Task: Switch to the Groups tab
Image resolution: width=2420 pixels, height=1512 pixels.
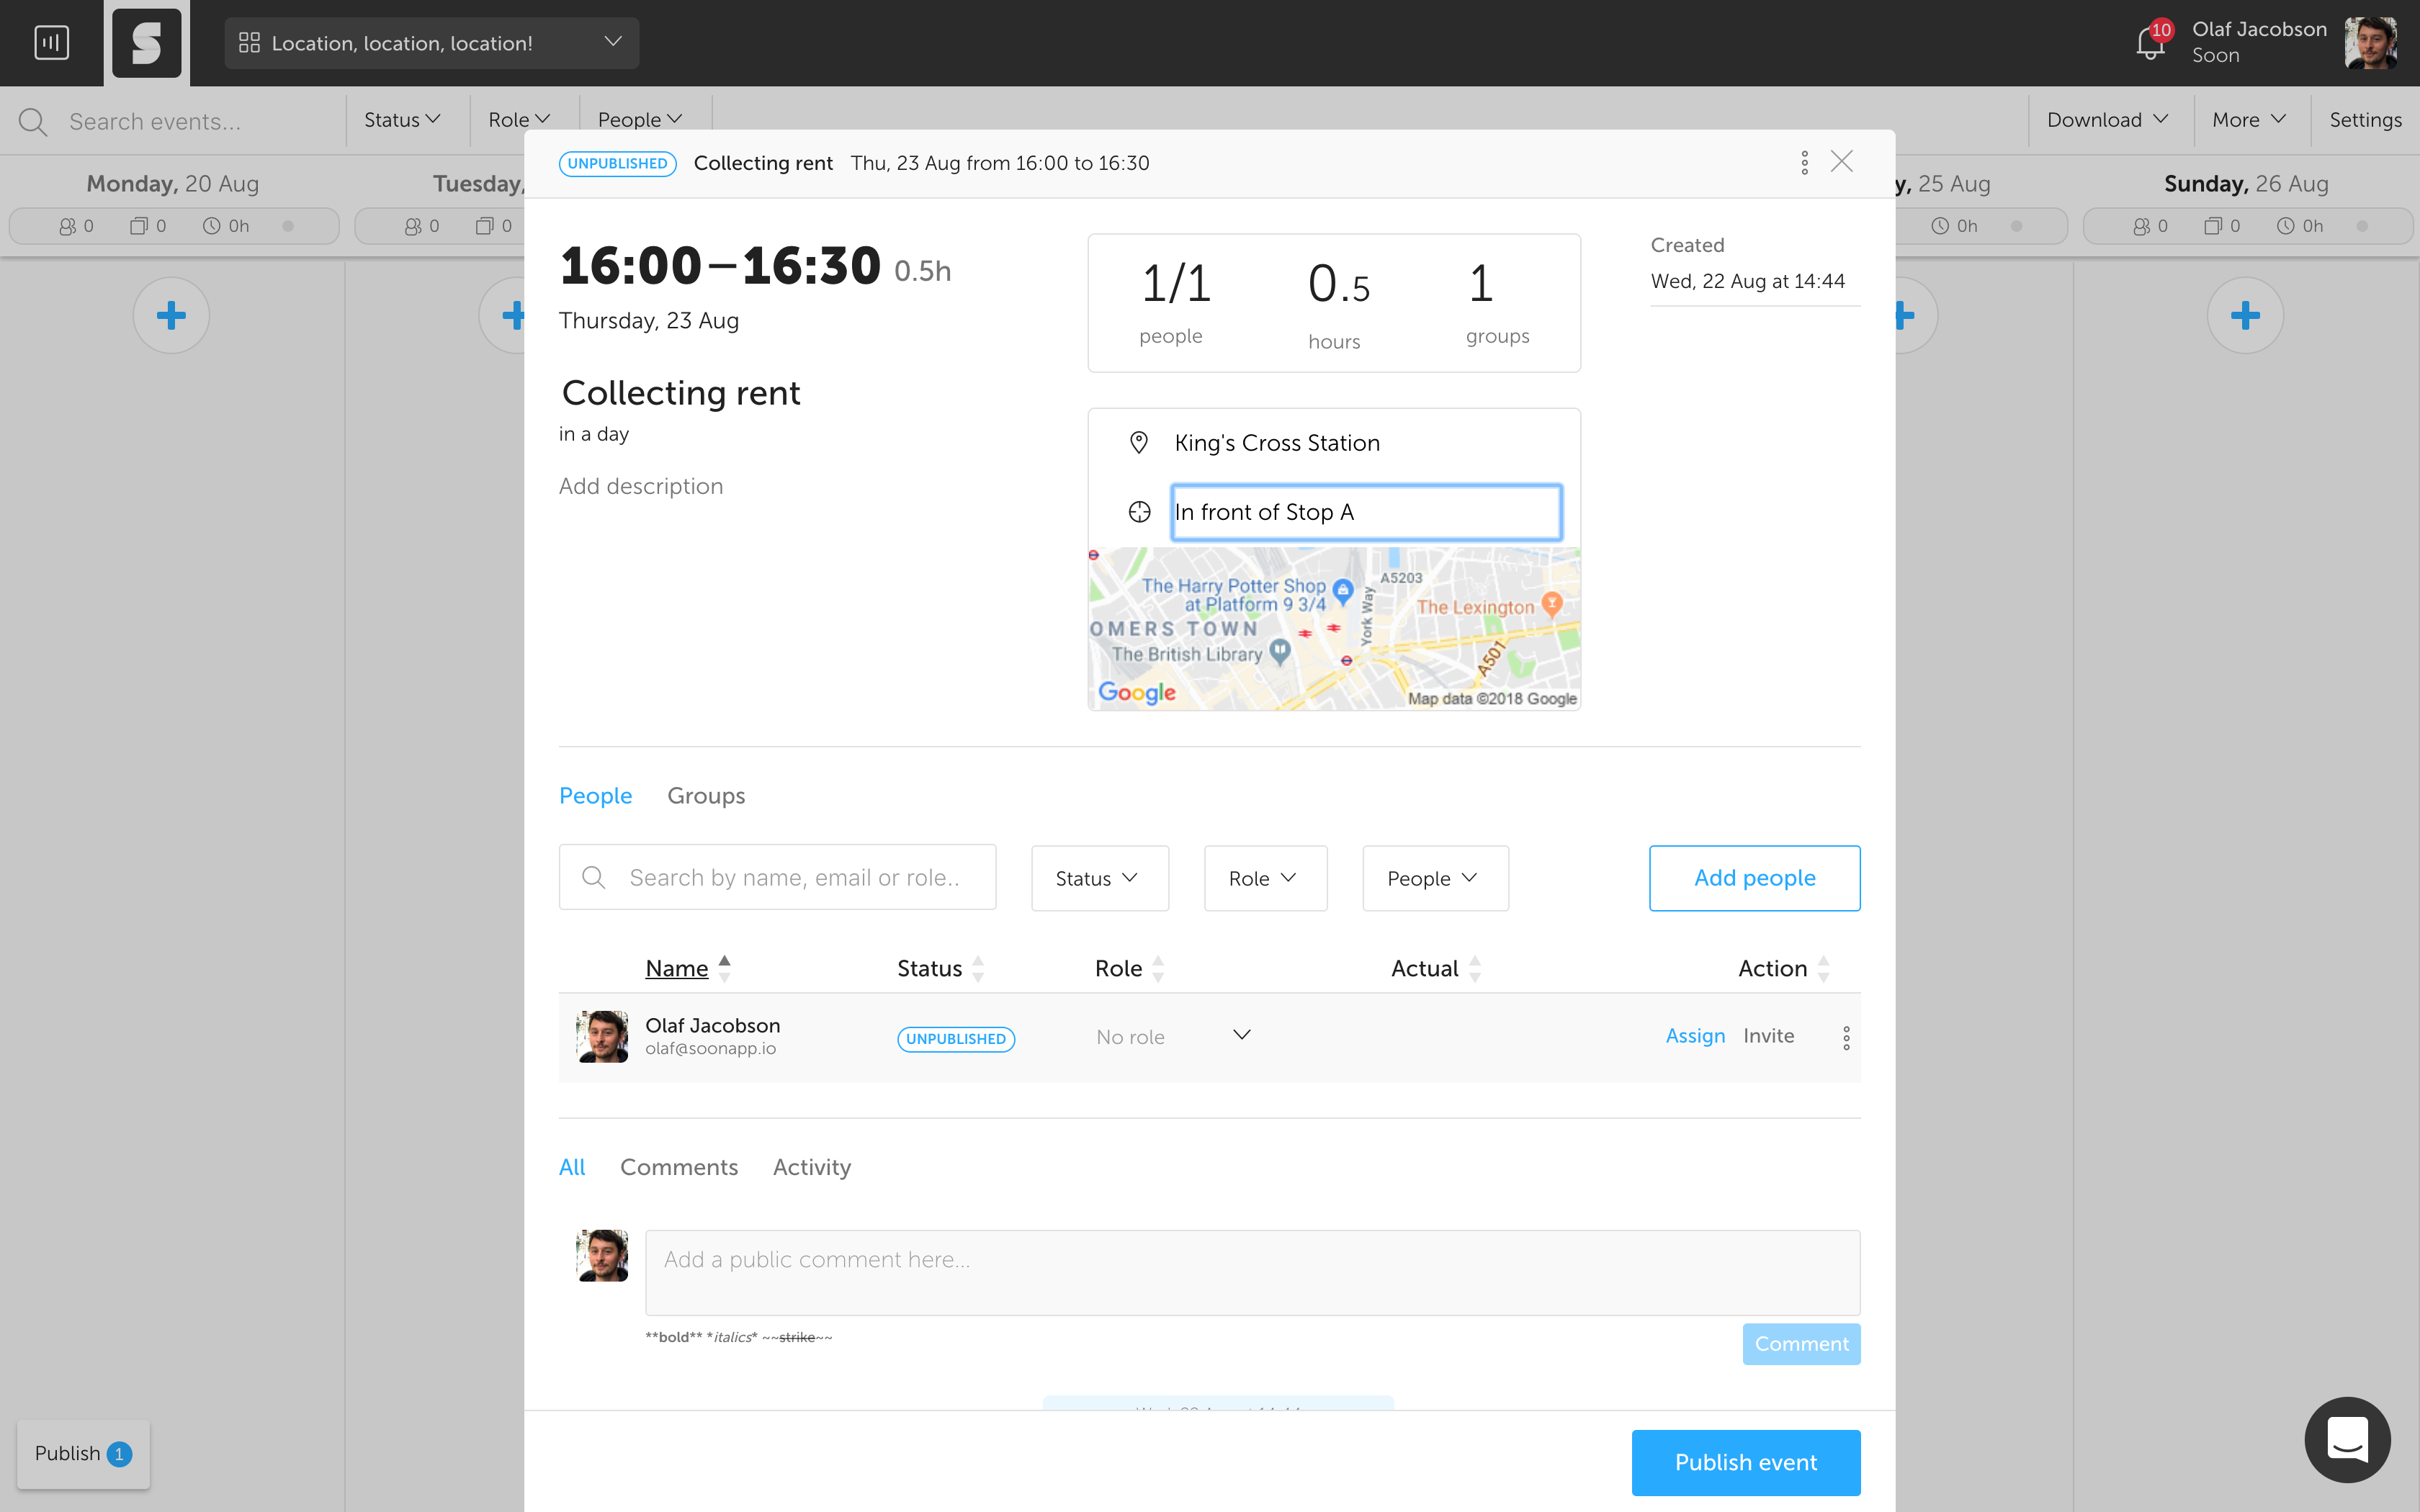Action: pos(706,796)
